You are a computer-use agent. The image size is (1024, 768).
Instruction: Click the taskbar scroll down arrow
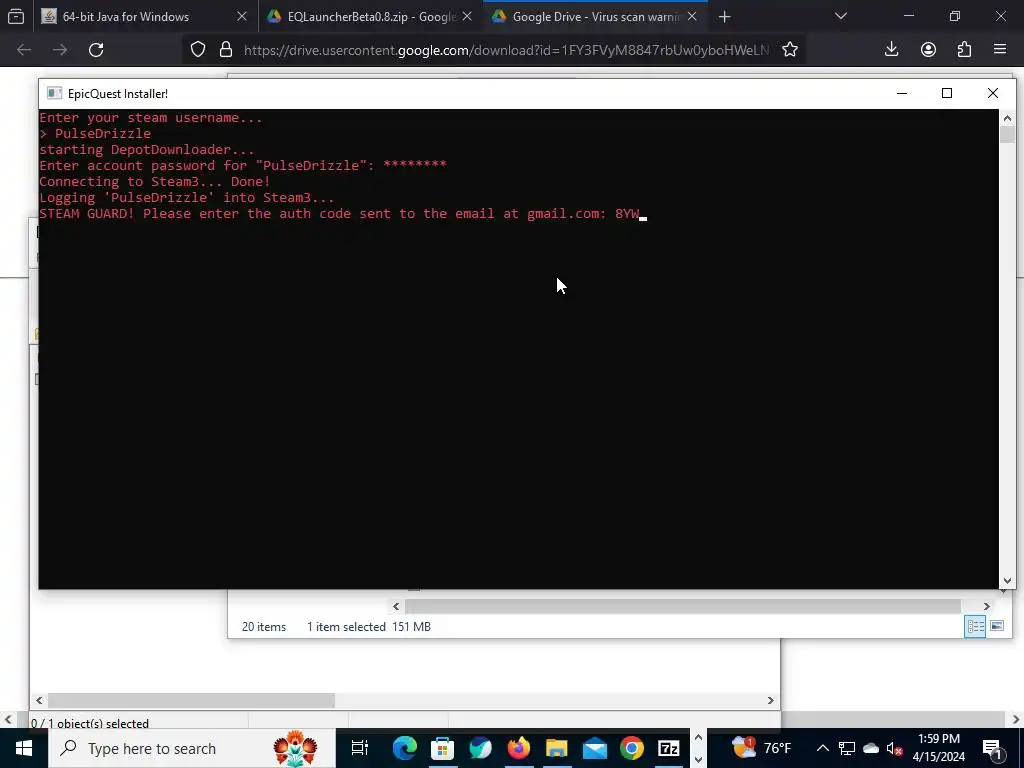click(x=698, y=760)
